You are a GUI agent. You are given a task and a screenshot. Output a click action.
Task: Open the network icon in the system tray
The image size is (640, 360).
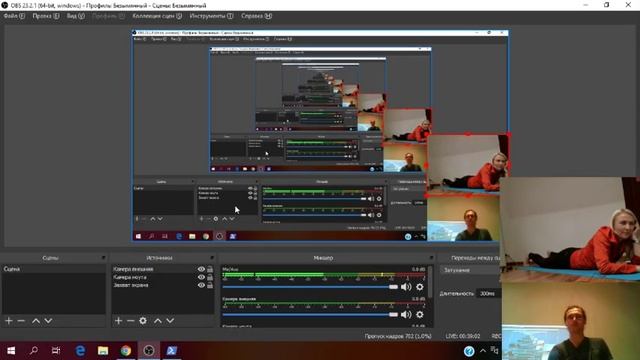tap(495, 351)
